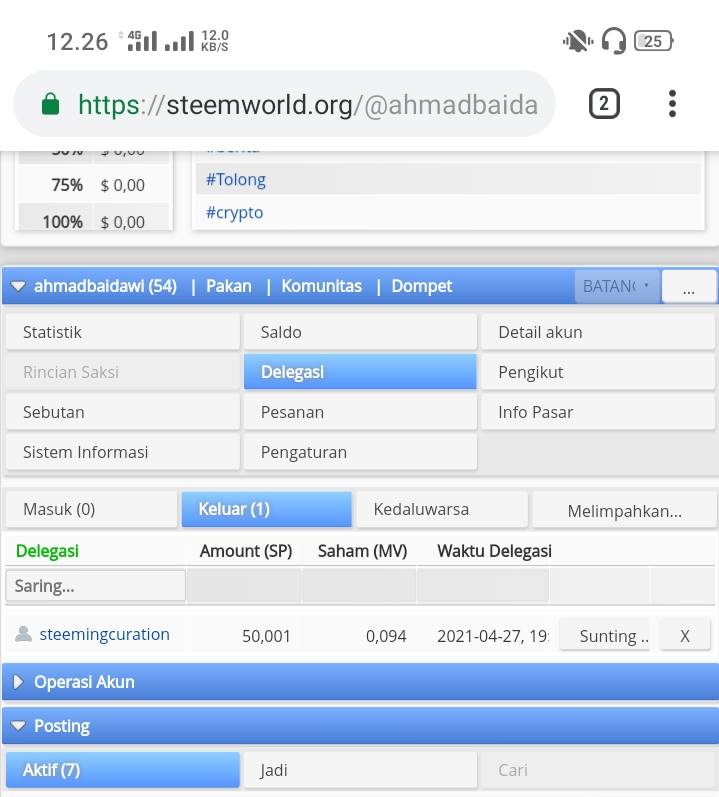Switch to the Sistem Informasi tab
This screenshot has height=797, width=719.
pos(122,452)
